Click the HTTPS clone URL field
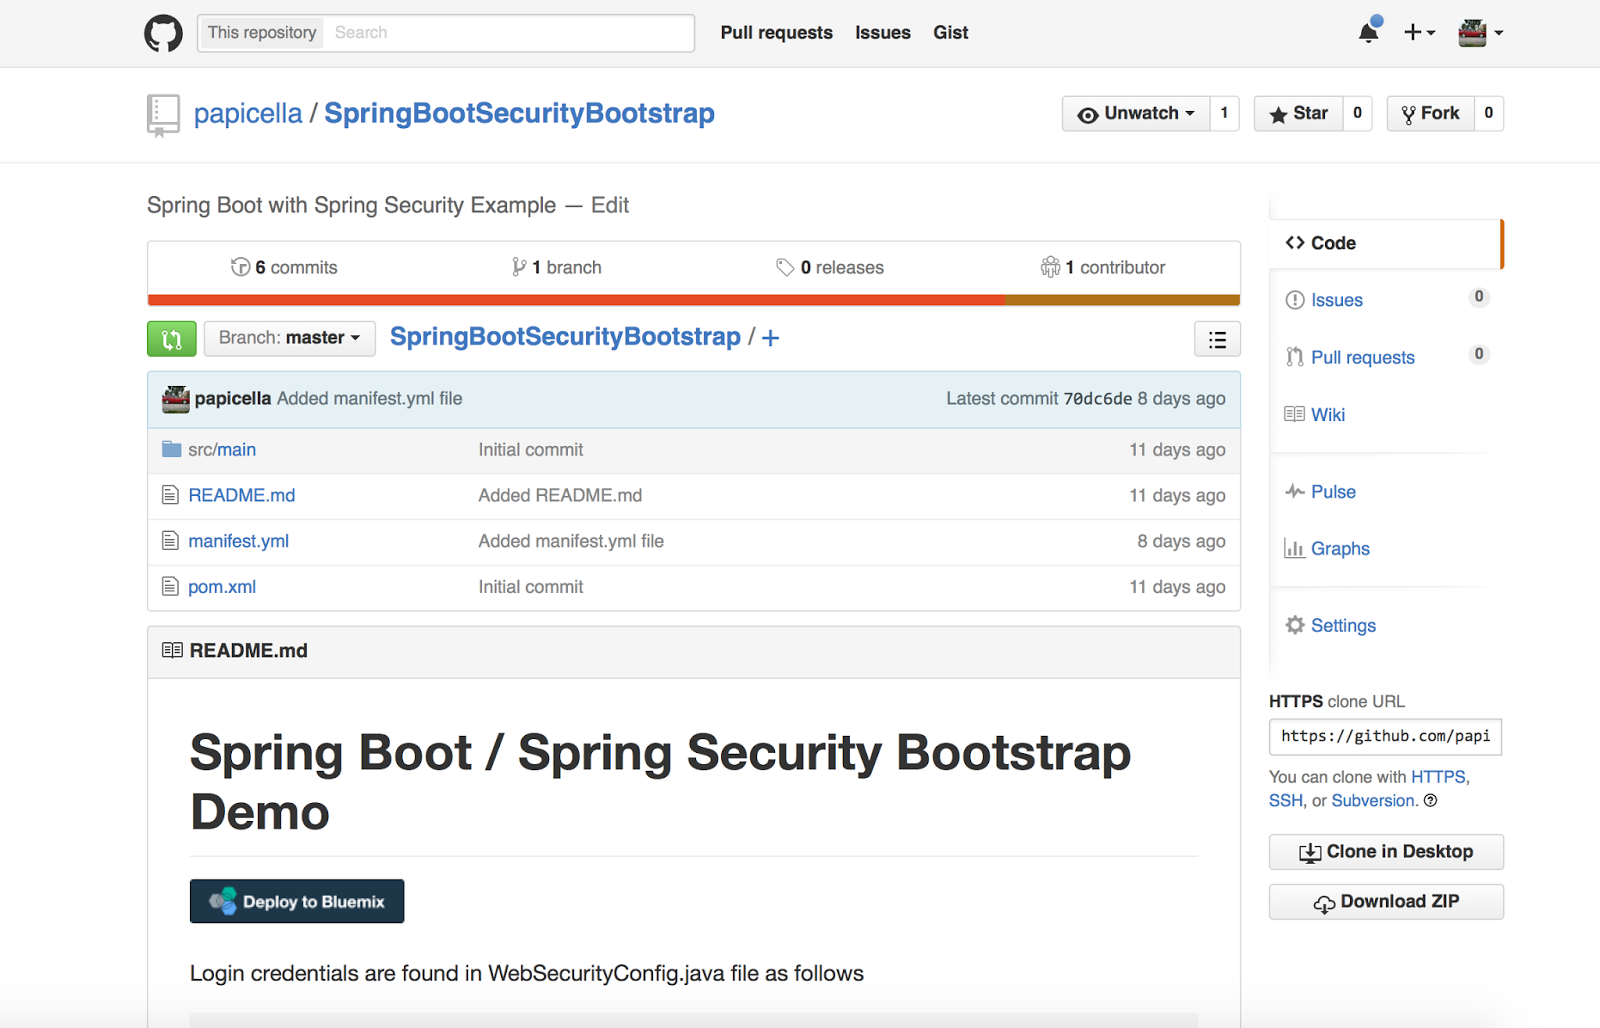 click(x=1385, y=737)
